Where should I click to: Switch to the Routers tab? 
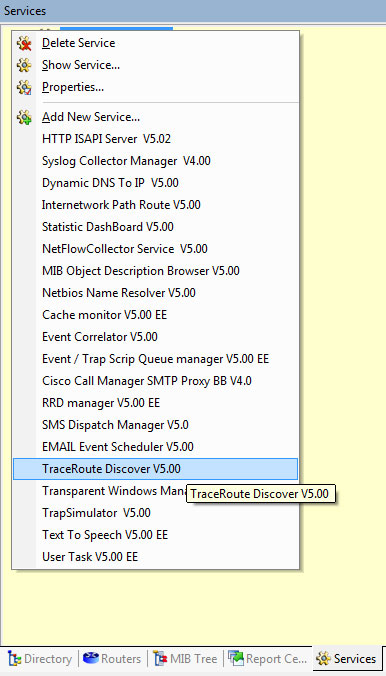112,659
